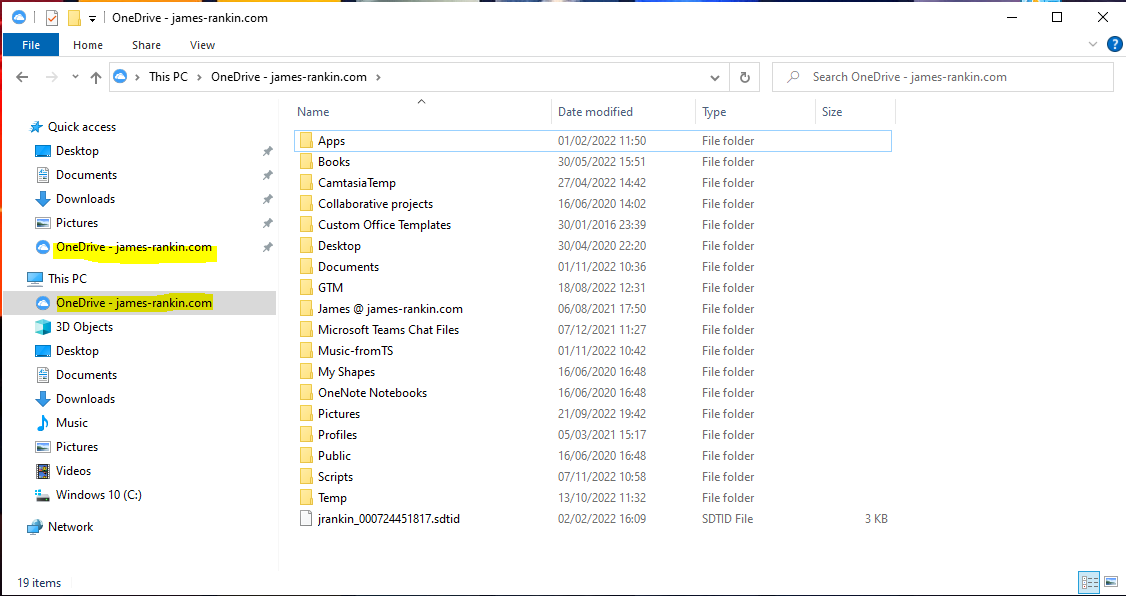Expand the ribbon using the chevron arrow
This screenshot has width=1126, height=596.
point(1093,45)
